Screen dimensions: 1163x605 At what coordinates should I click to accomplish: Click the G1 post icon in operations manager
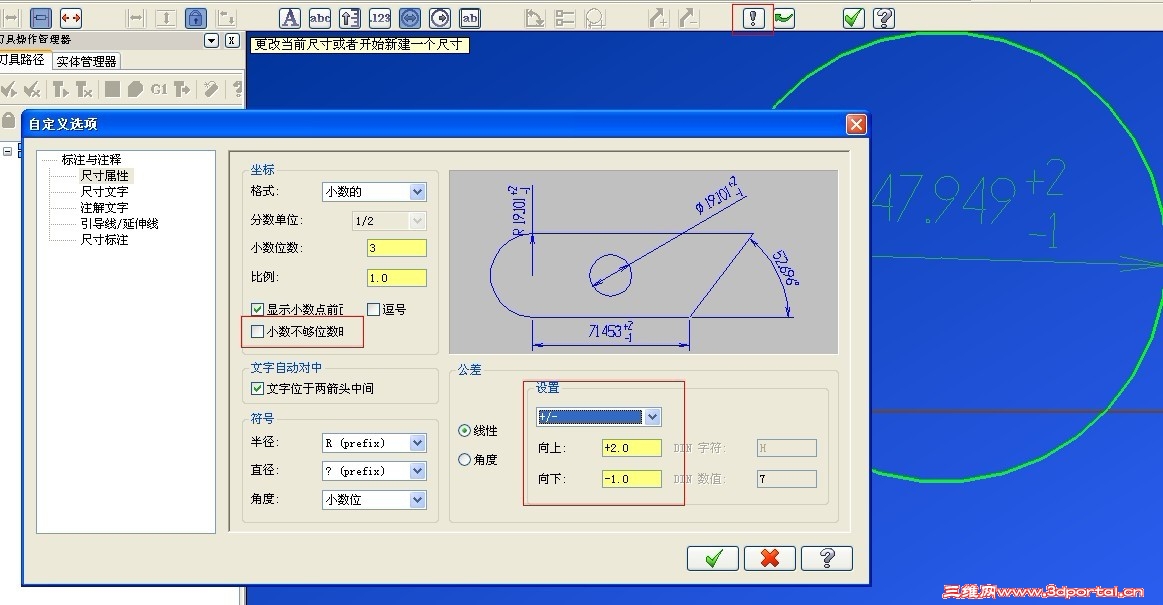tap(159, 90)
